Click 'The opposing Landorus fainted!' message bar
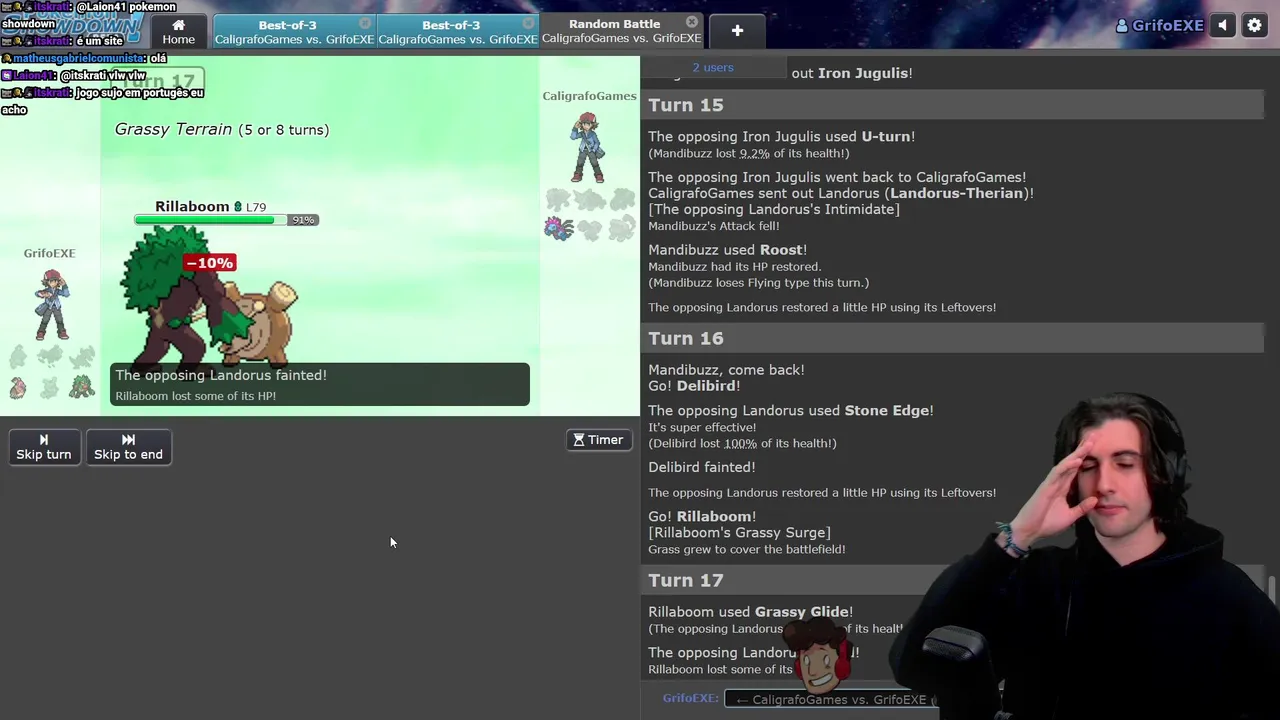Image resolution: width=1280 pixels, height=720 pixels. [x=320, y=384]
